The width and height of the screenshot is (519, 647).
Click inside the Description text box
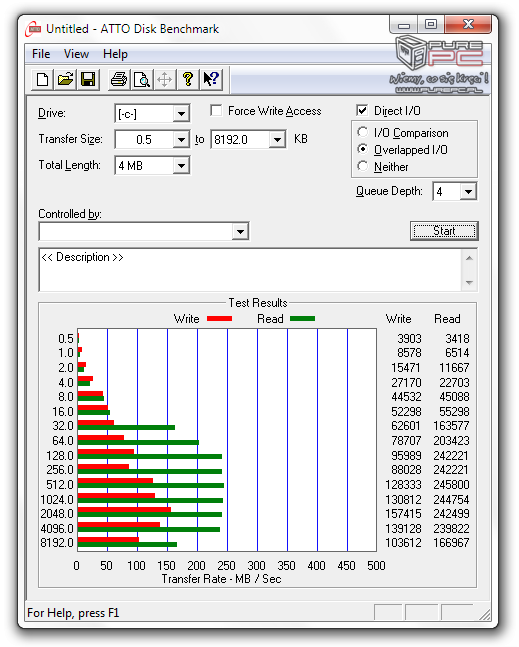point(250,270)
